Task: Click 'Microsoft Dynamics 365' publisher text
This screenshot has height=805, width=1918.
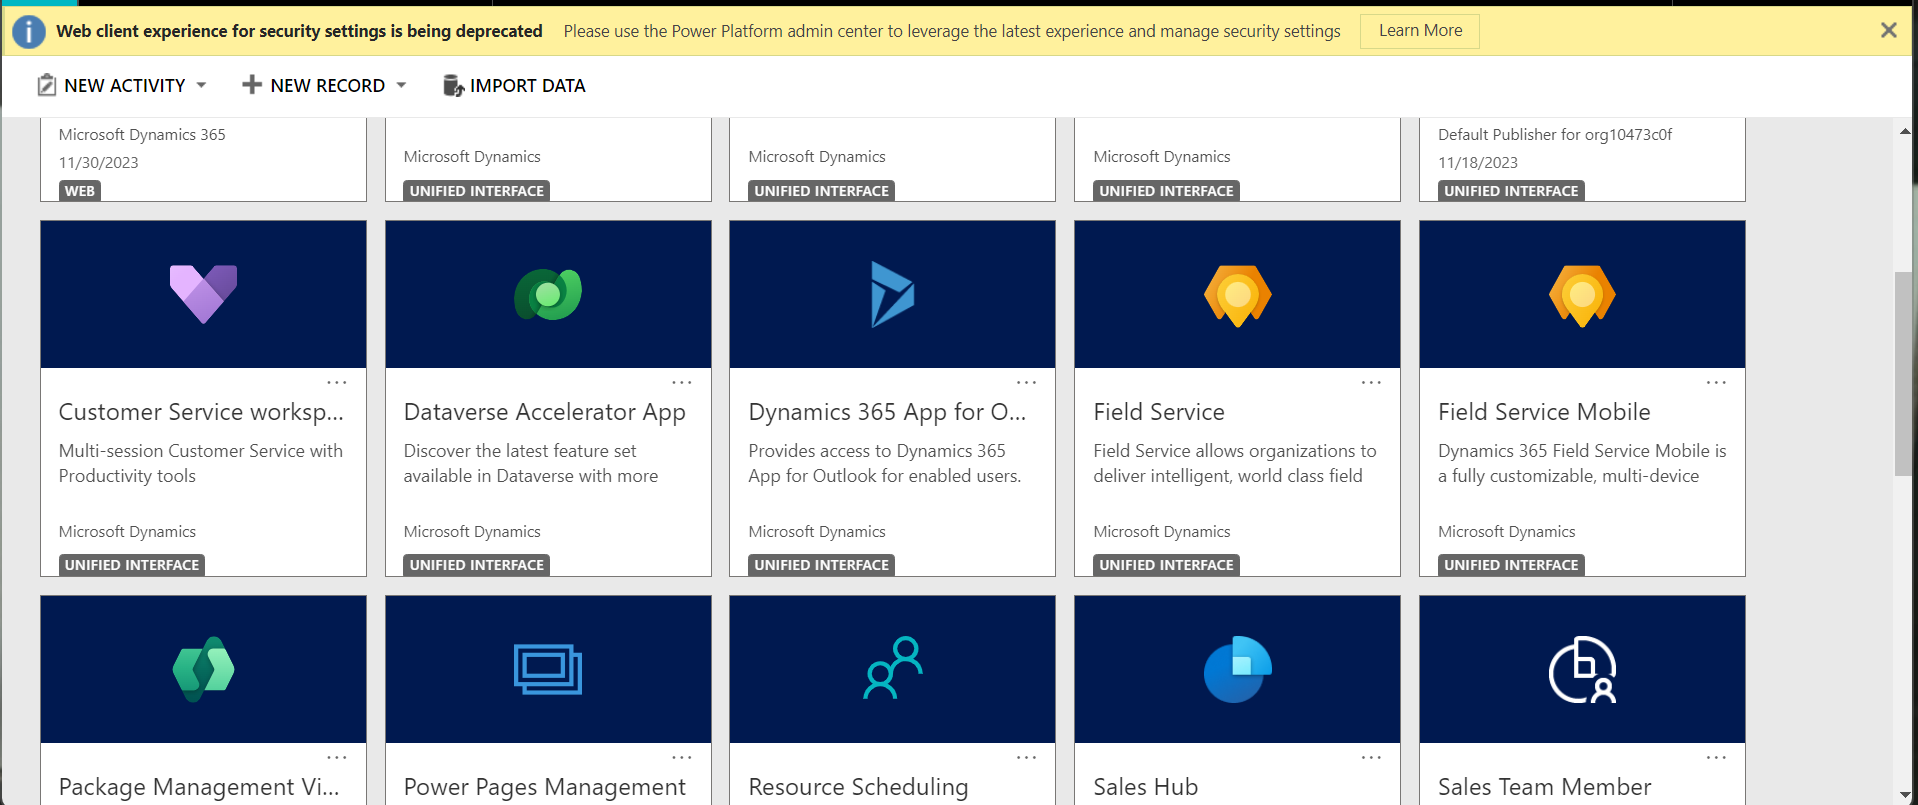Action: tap(142, 135)
